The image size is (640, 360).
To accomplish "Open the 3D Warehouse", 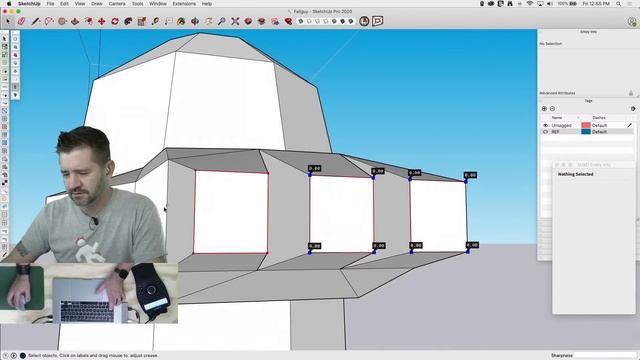I will [x=248, y=21].
